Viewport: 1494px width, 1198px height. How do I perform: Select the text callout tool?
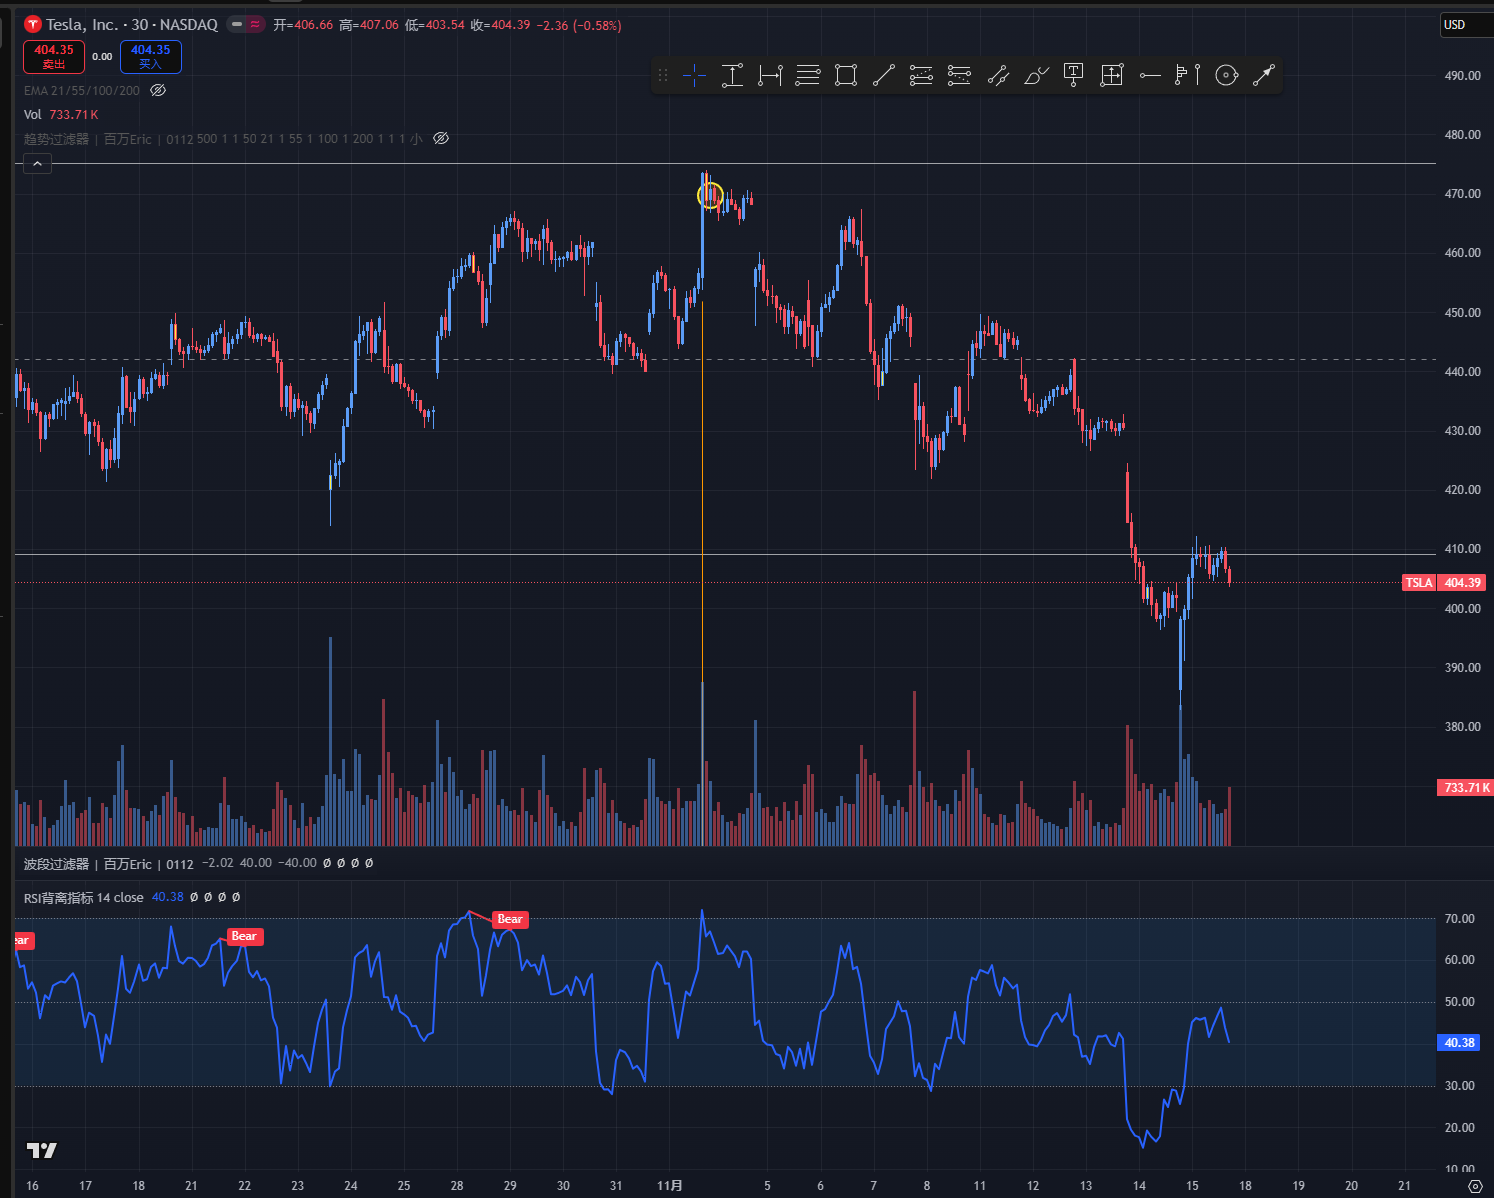pos(1074,75)
